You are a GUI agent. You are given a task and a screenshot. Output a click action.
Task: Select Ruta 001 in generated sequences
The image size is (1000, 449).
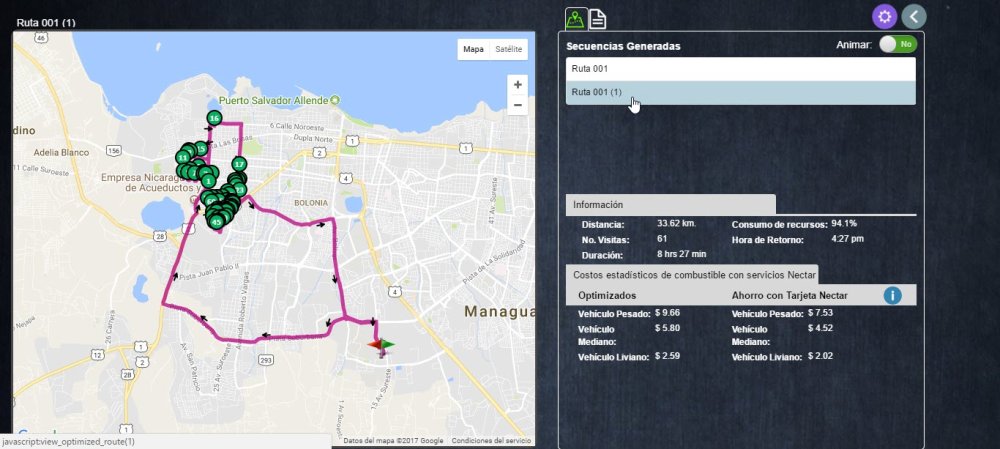[x=740, y=69]
